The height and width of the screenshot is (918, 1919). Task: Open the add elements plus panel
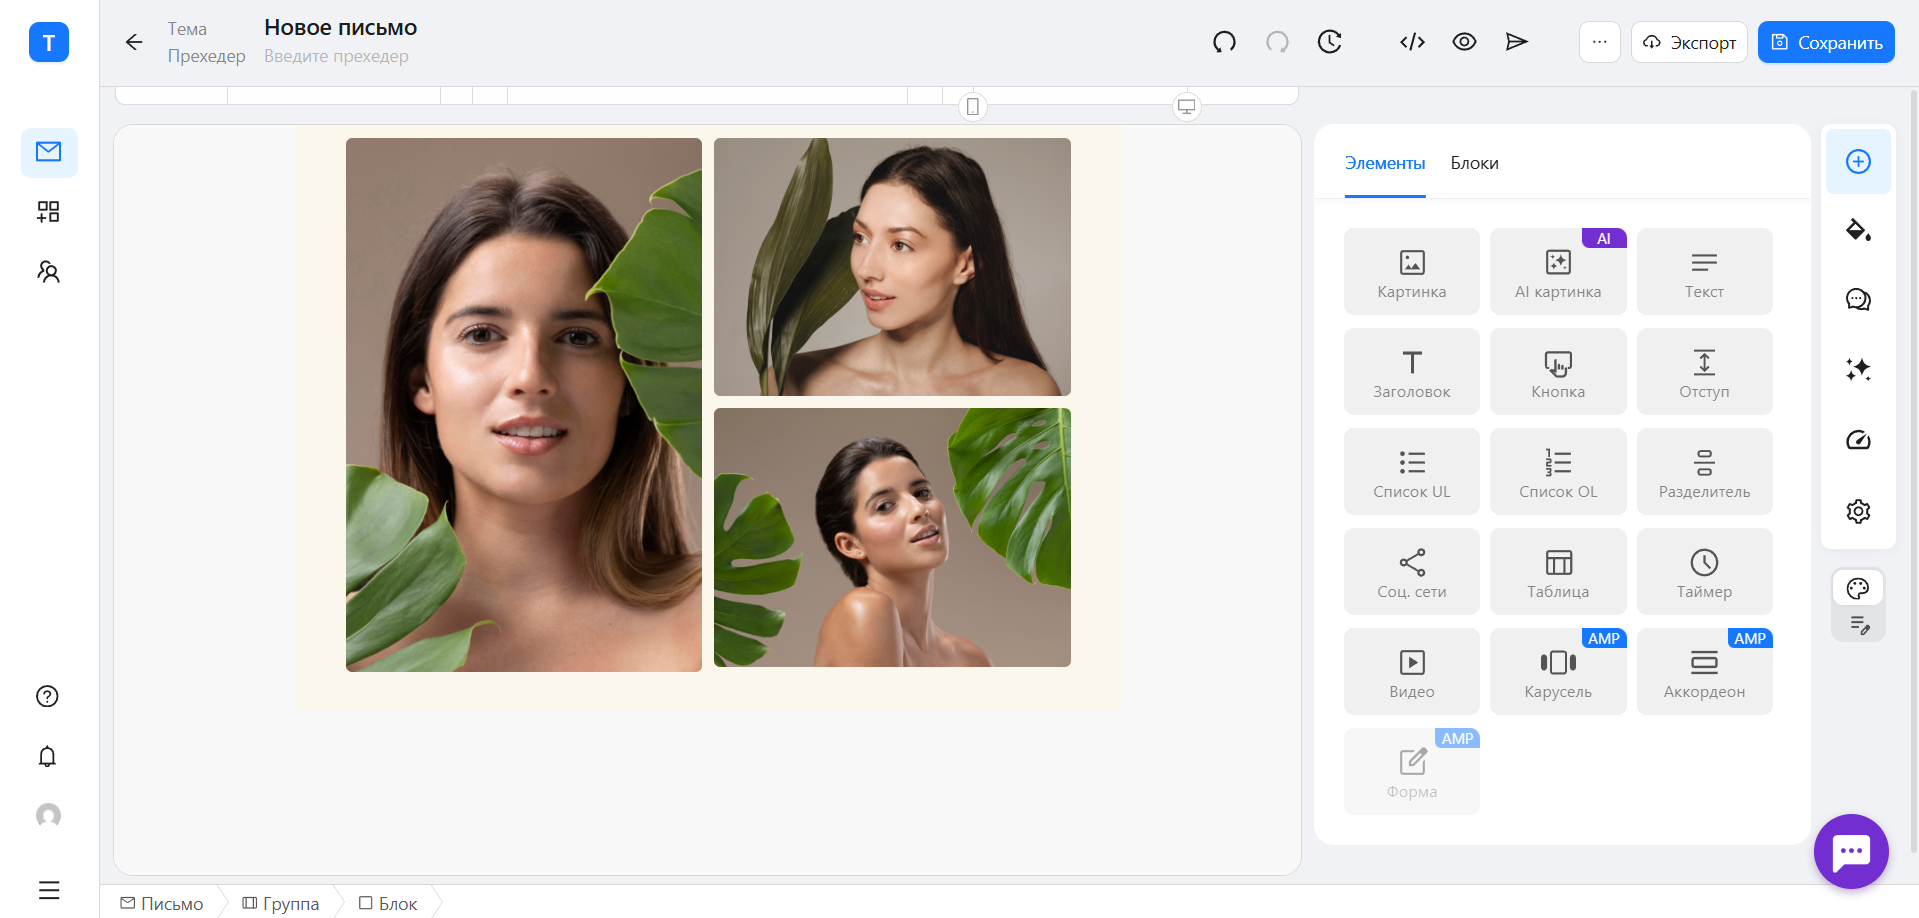[x=1858, y=161]
